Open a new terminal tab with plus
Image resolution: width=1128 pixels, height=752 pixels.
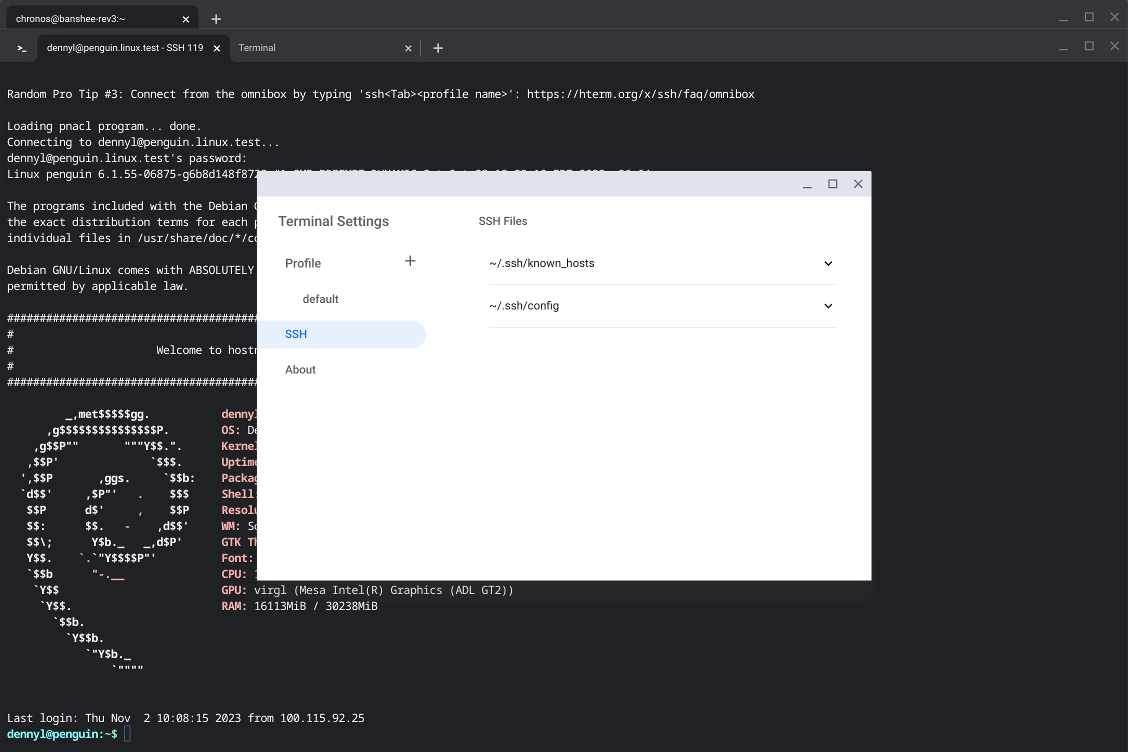point(438,48)
